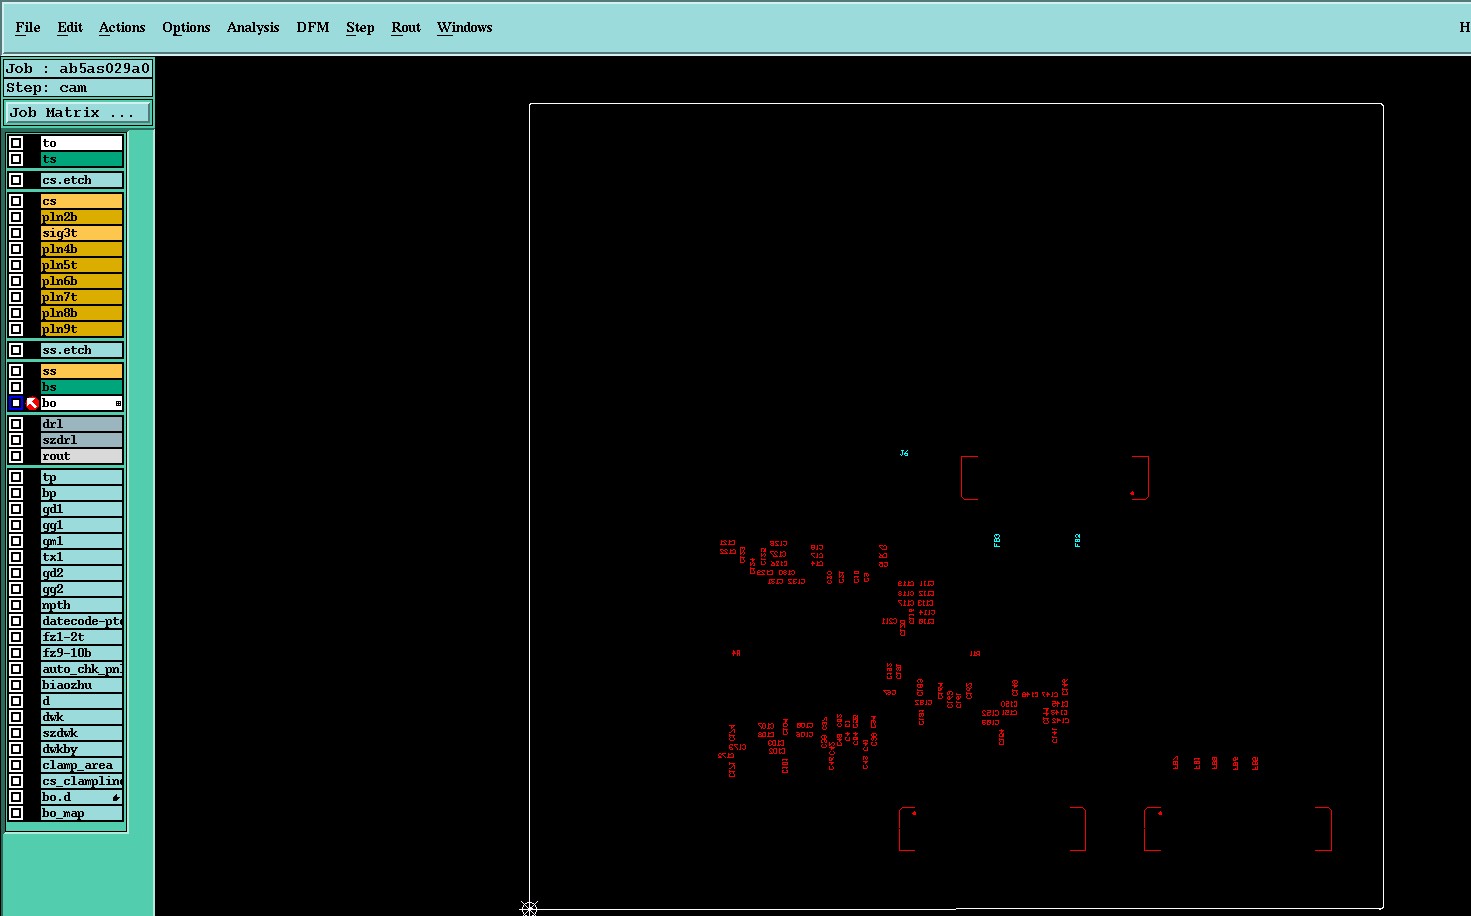Viewport: 1471px width, 916px height.
Task: Click the cyan FB3 label on canvas
Action: pos(997,540)
